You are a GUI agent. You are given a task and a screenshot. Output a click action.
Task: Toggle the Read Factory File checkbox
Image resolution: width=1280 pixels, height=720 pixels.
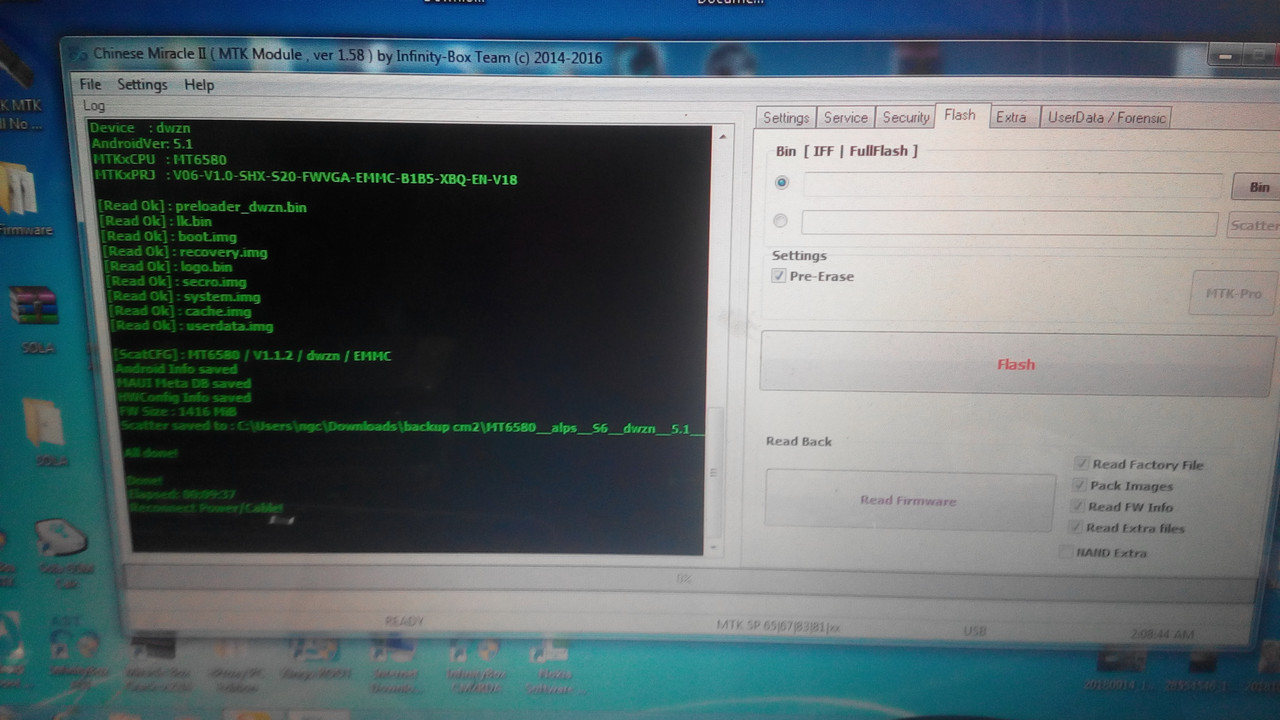pos(1081,464)
